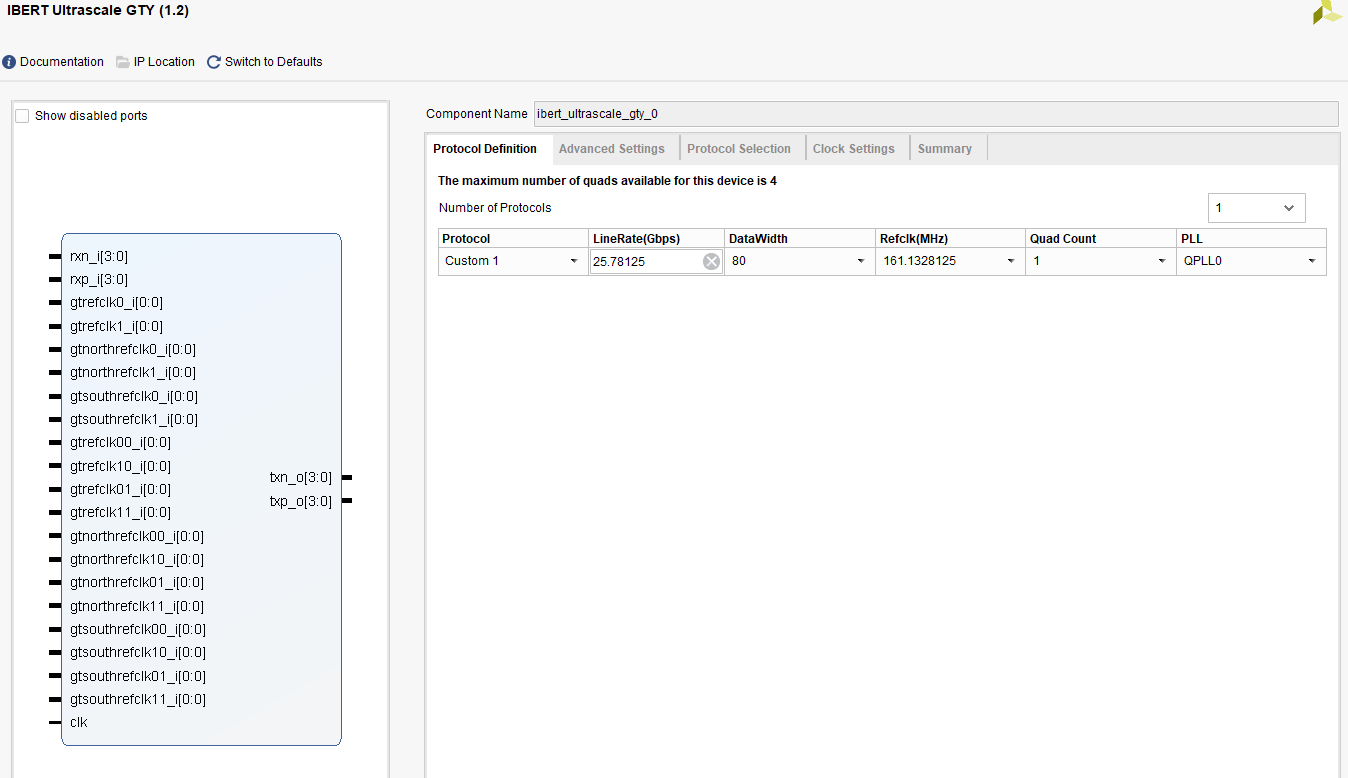The image size is (1348, 778).
Task: Select the gtsouthrefclk1_i[0:0] port
Action: tap(134, 420)
